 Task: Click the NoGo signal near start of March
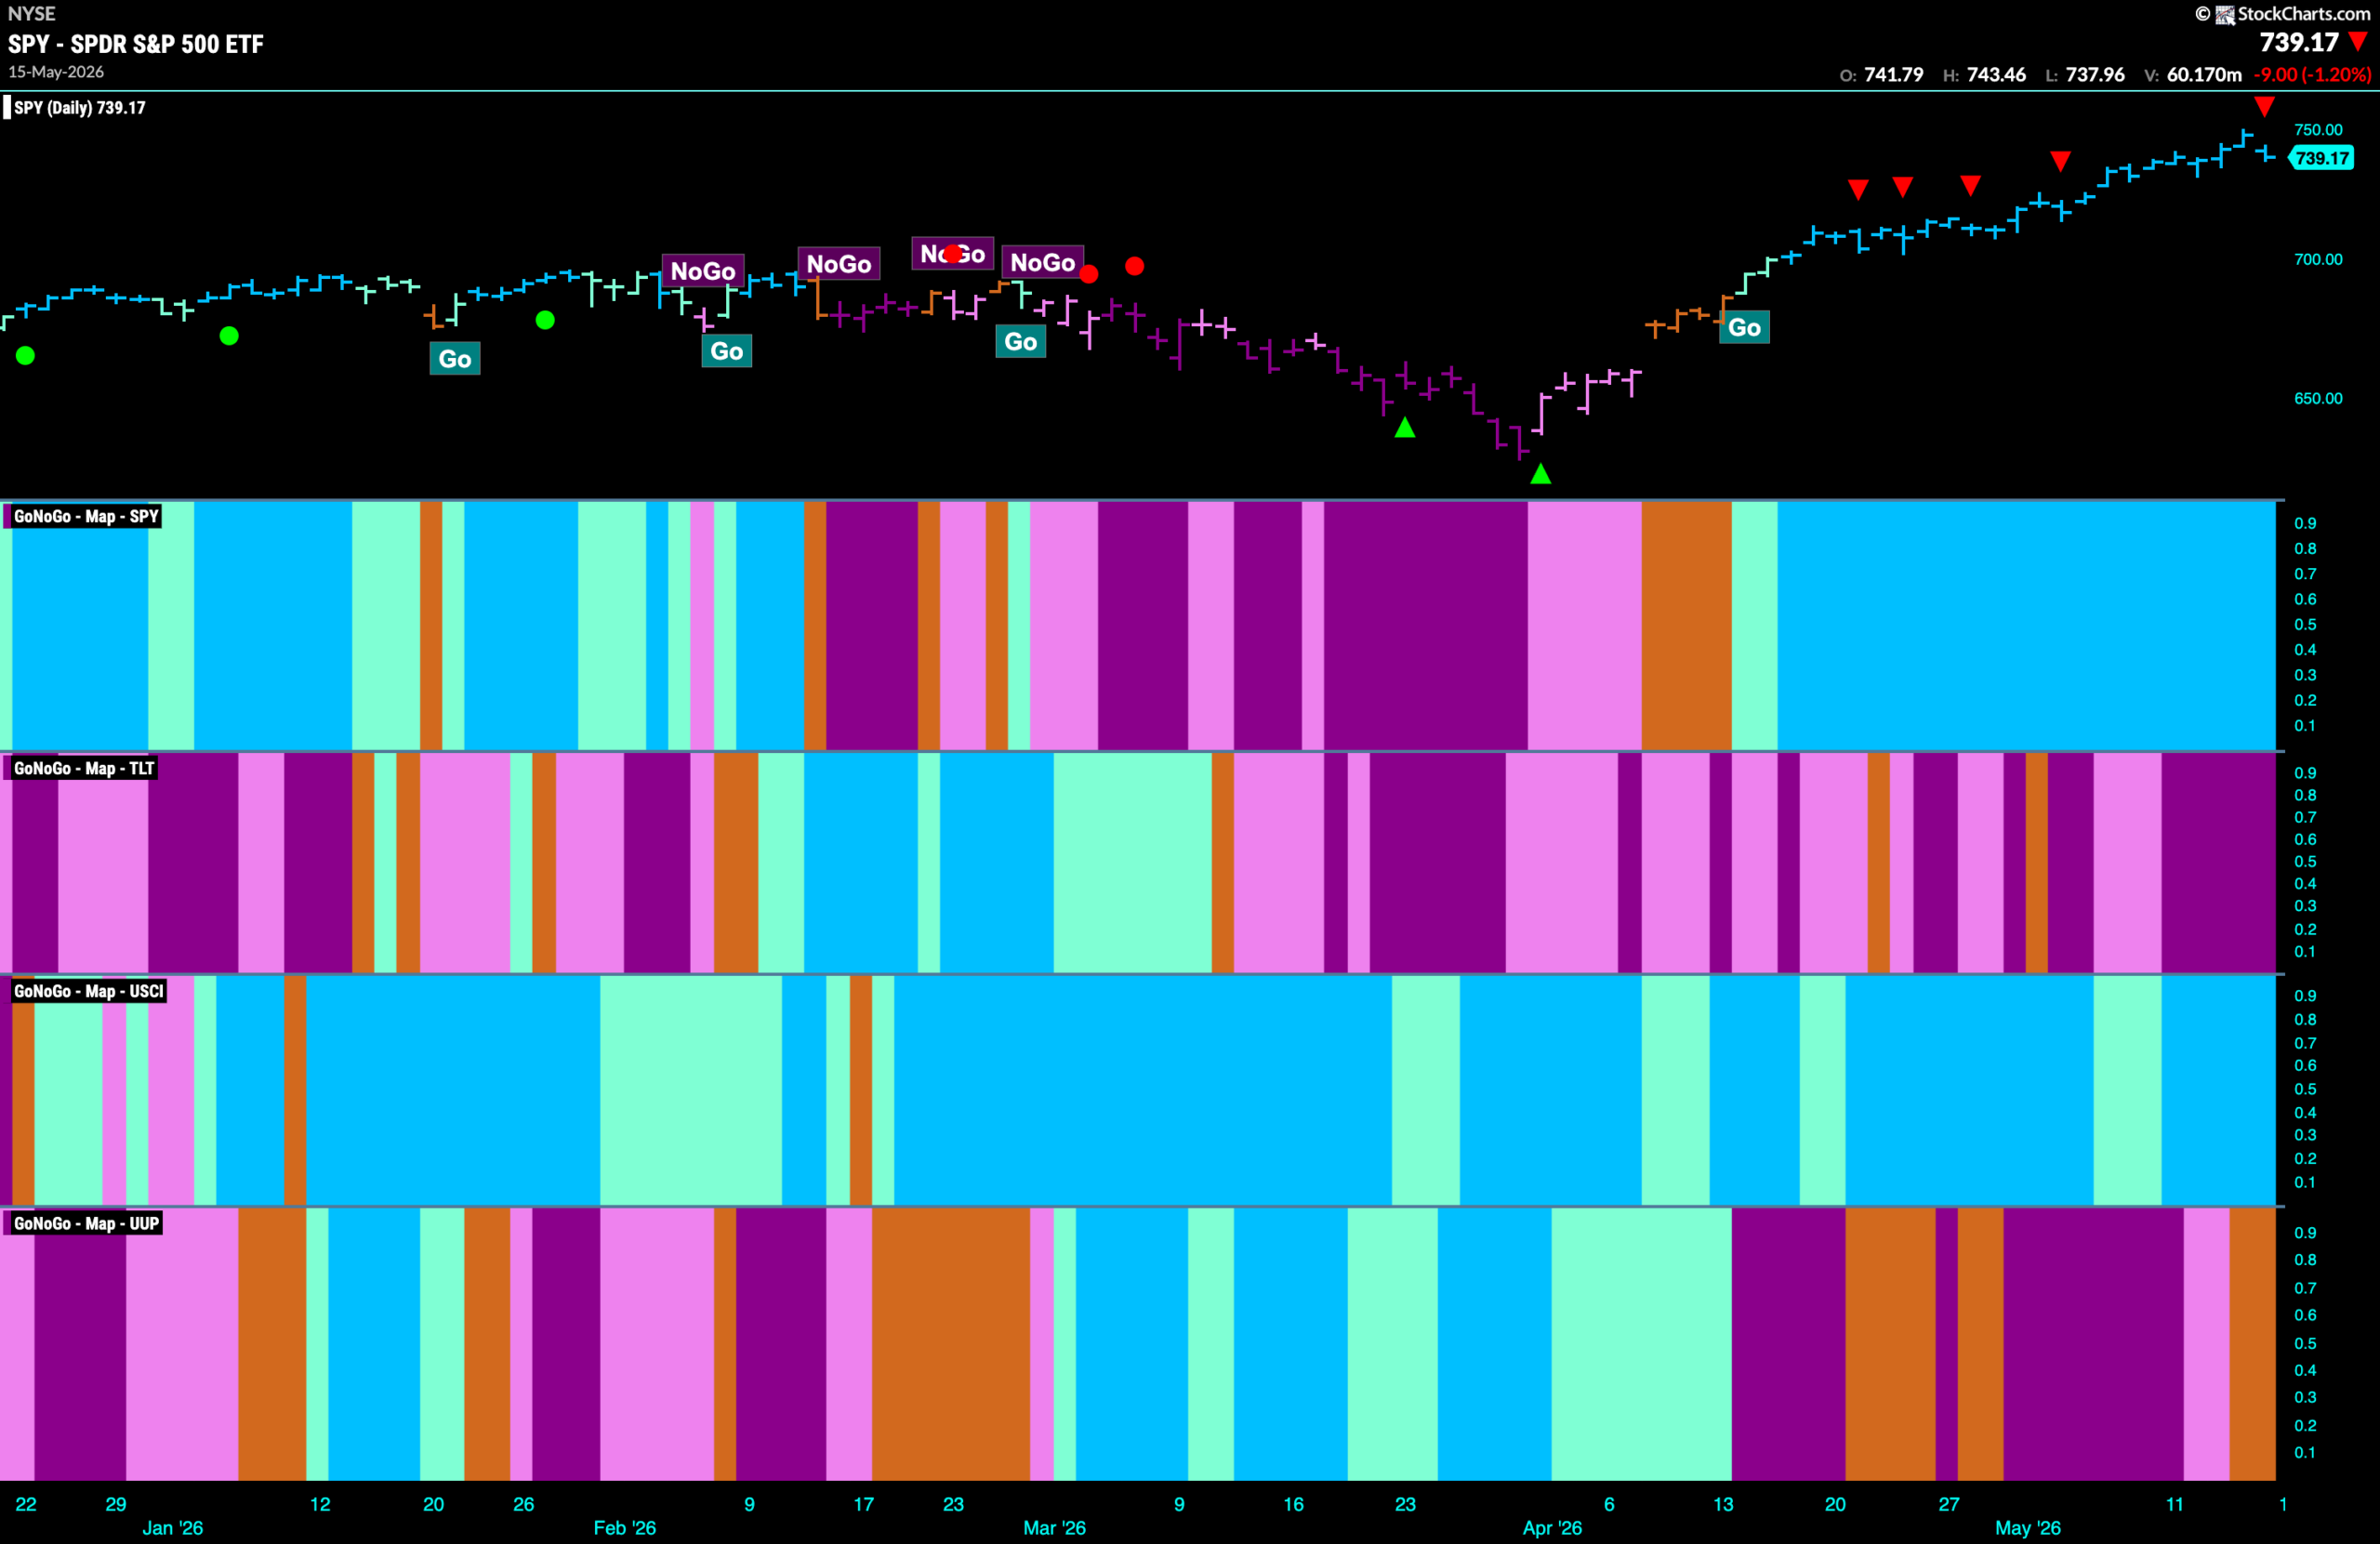[1043, 262]
